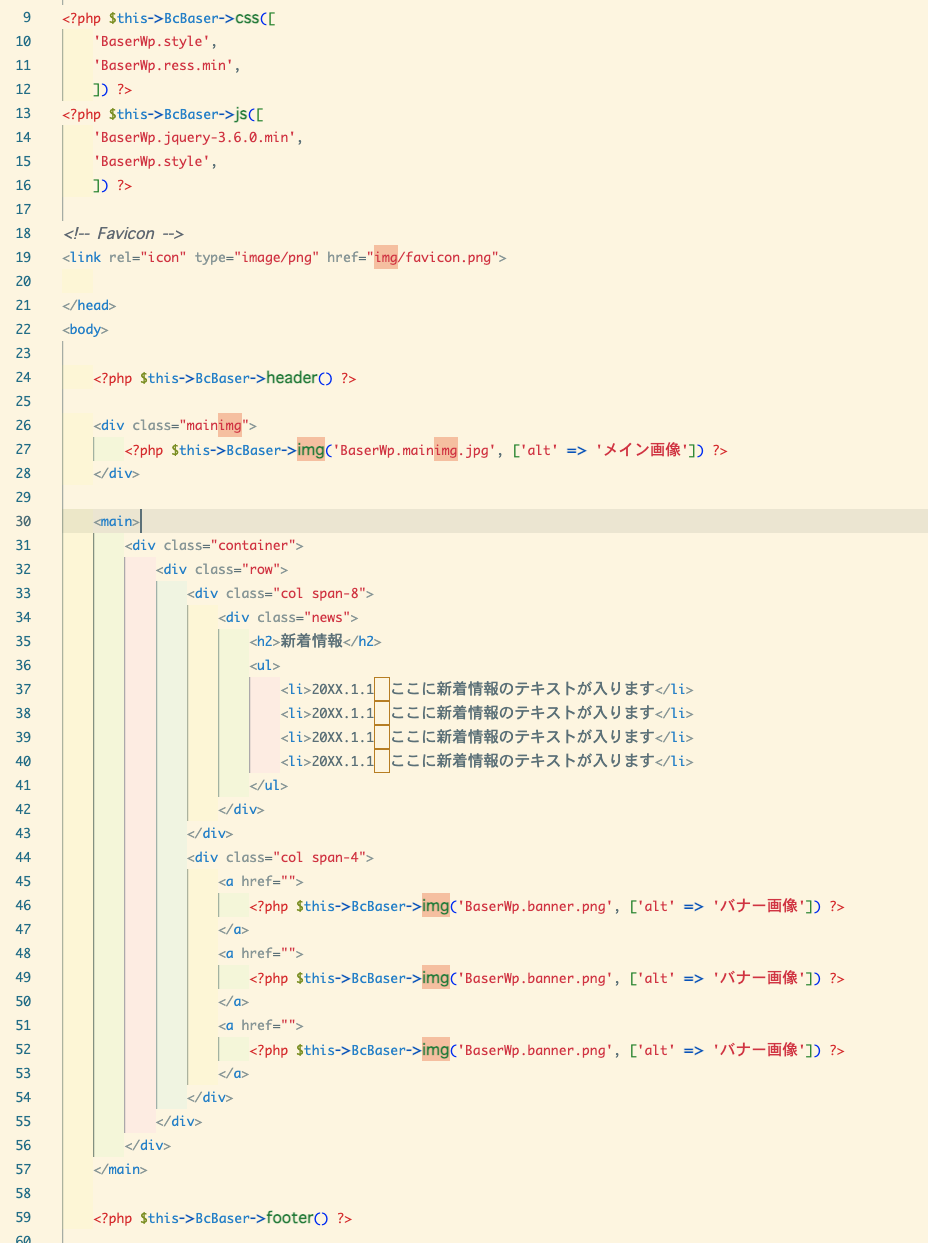Click the opening body tag
Viewport: 928px width, 1243px height.
click(x=85, y=329)
